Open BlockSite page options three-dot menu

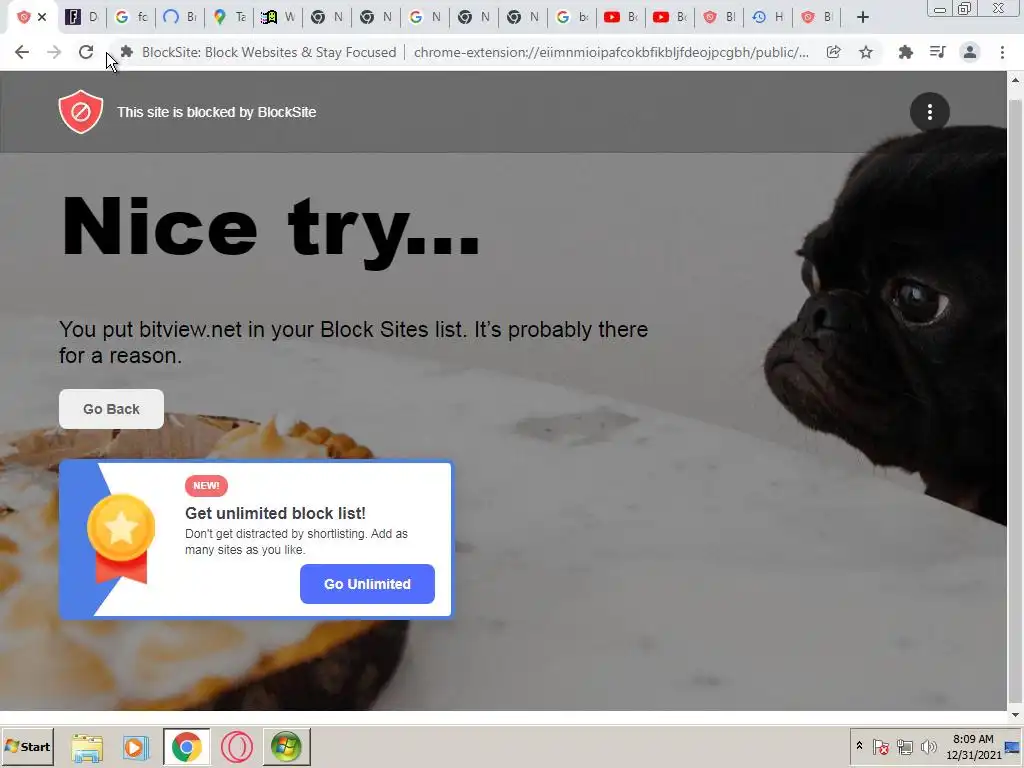coord(930,112)
